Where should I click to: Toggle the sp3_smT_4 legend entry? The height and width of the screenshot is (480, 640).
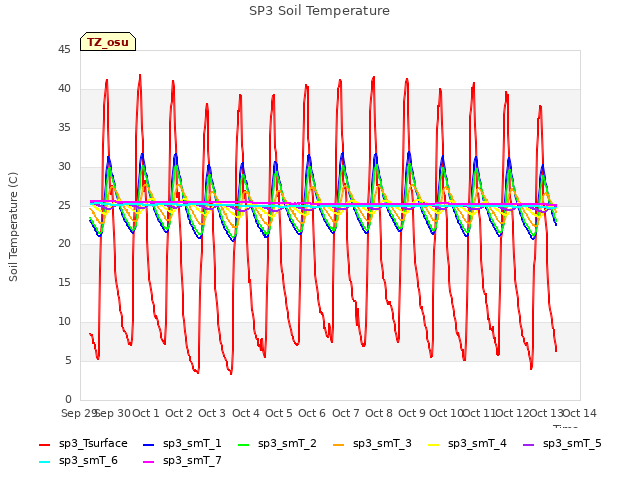click(x=467, y=444)
